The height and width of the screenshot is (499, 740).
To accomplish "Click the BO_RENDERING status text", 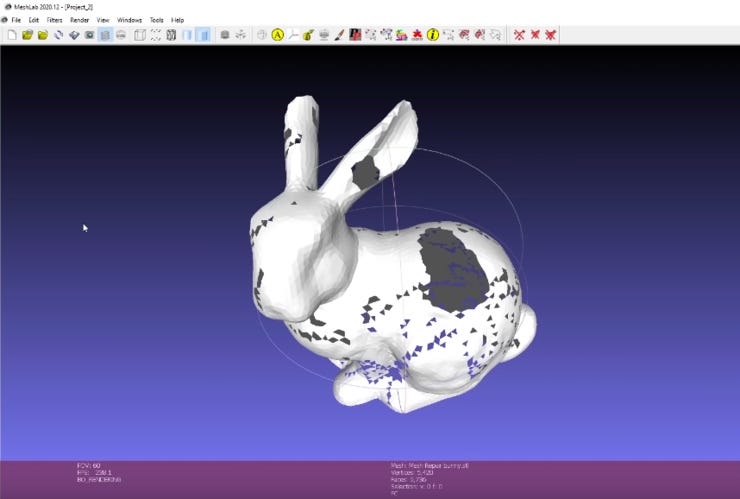I will (99, 480).
